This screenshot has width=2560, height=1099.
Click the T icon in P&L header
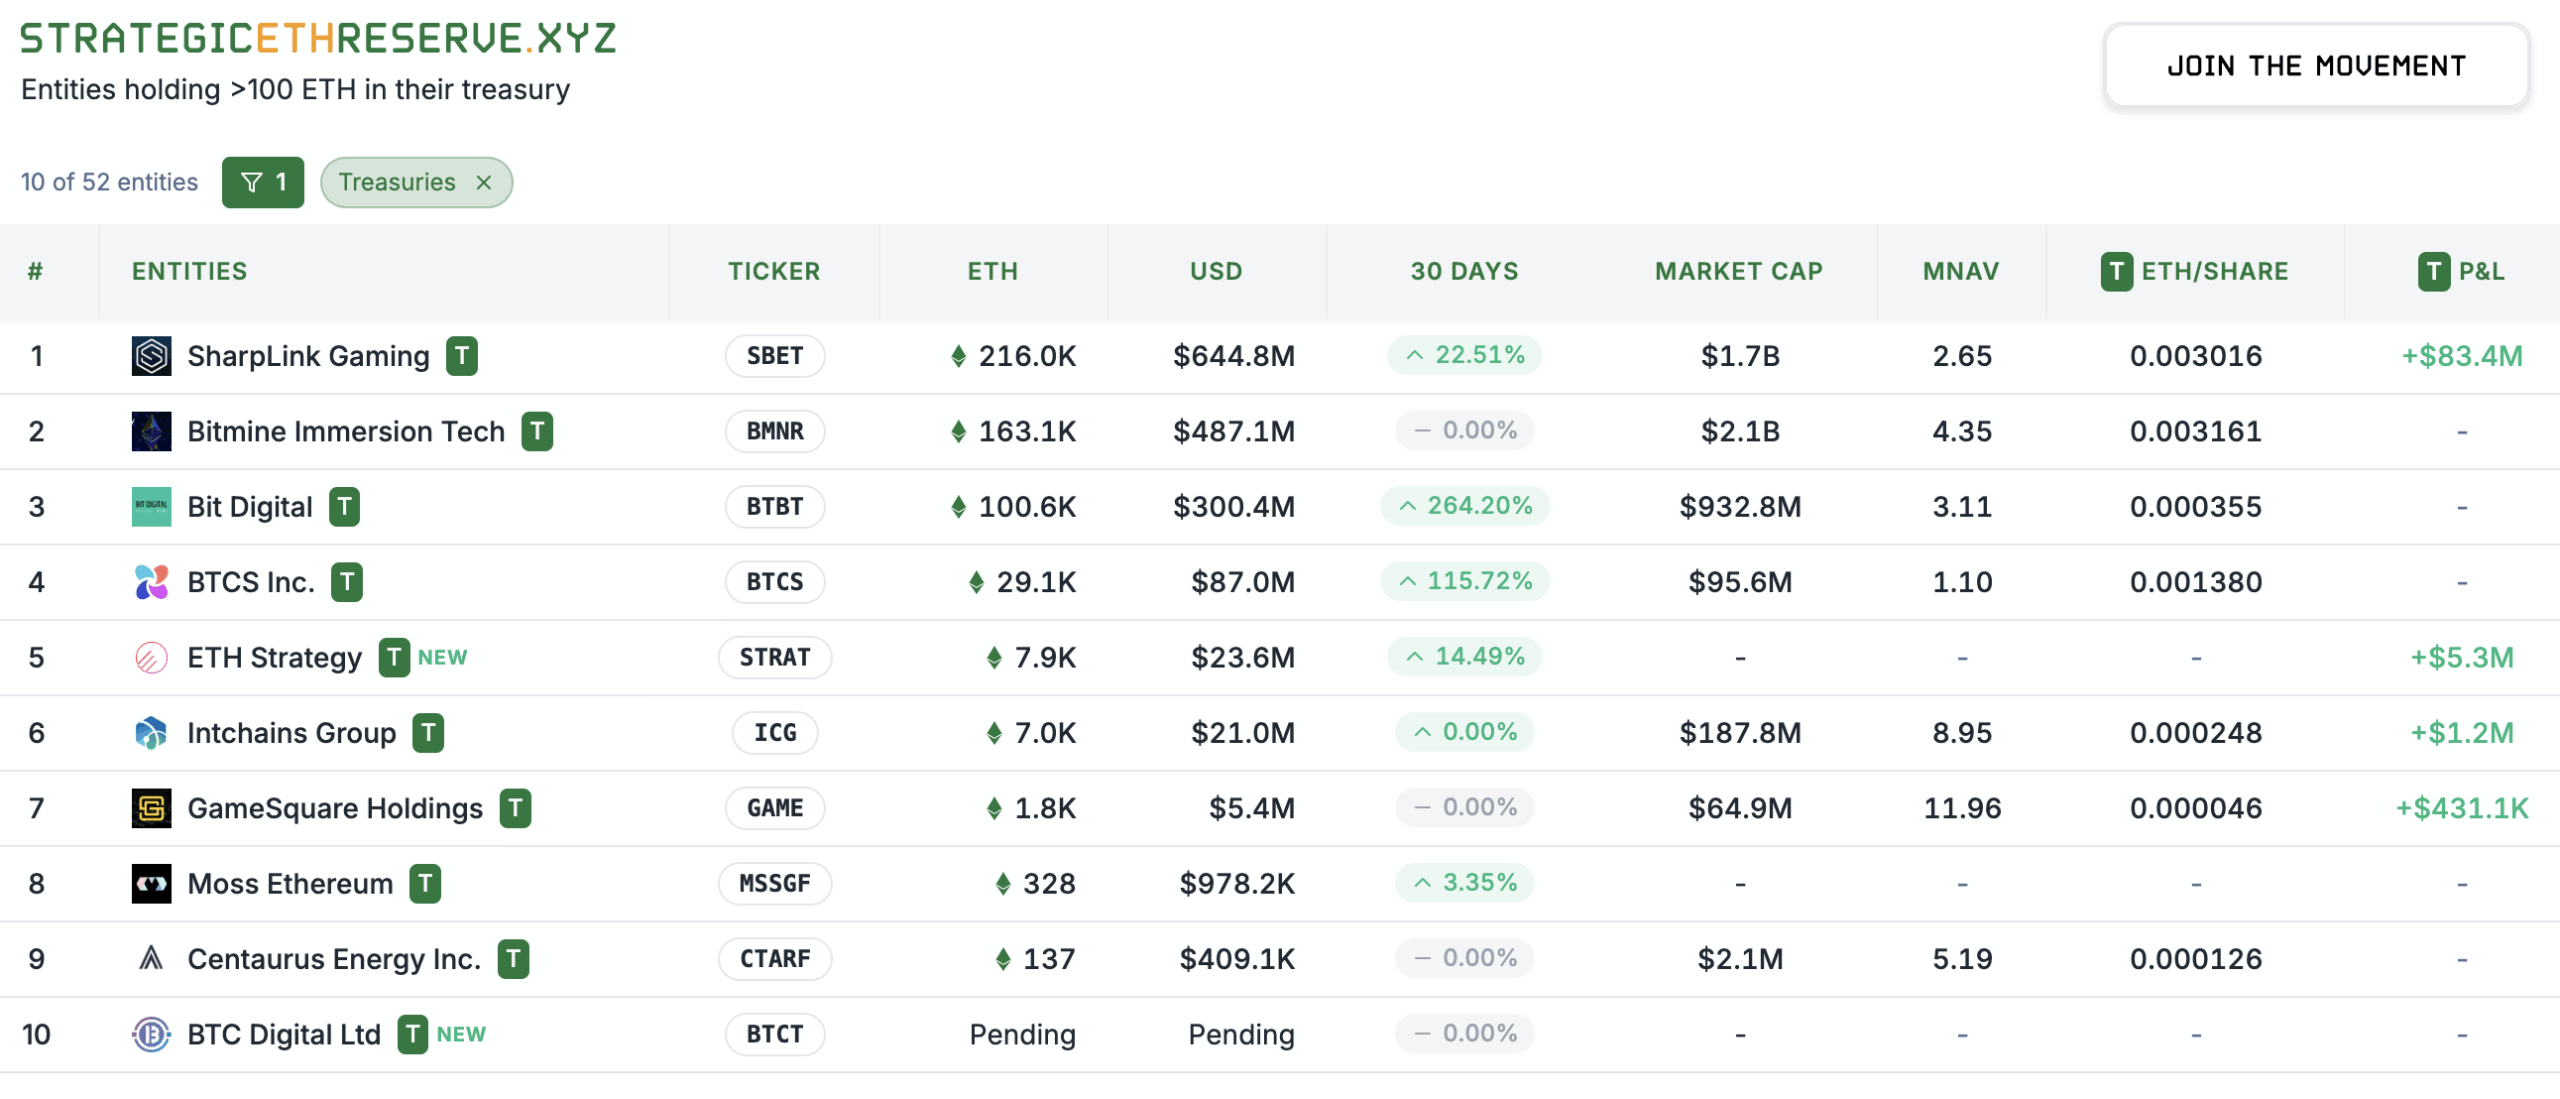2434,271
